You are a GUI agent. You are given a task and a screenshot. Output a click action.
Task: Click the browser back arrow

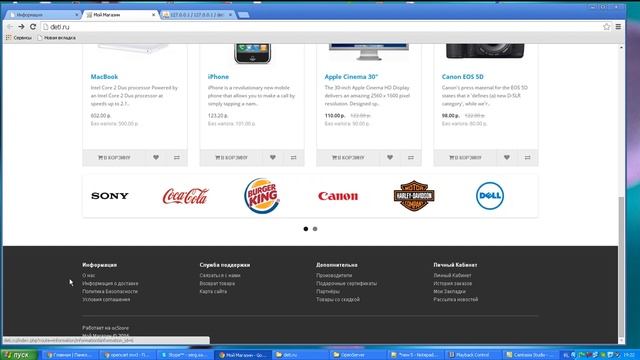point(10,27)
